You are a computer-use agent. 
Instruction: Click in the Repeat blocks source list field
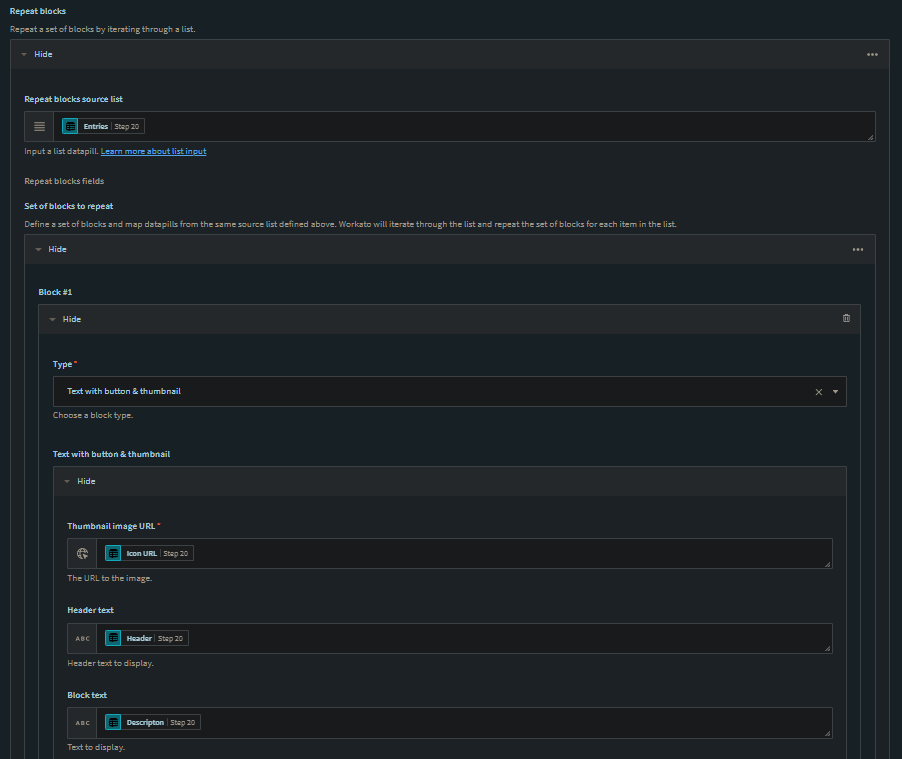(x=500, y=127)
